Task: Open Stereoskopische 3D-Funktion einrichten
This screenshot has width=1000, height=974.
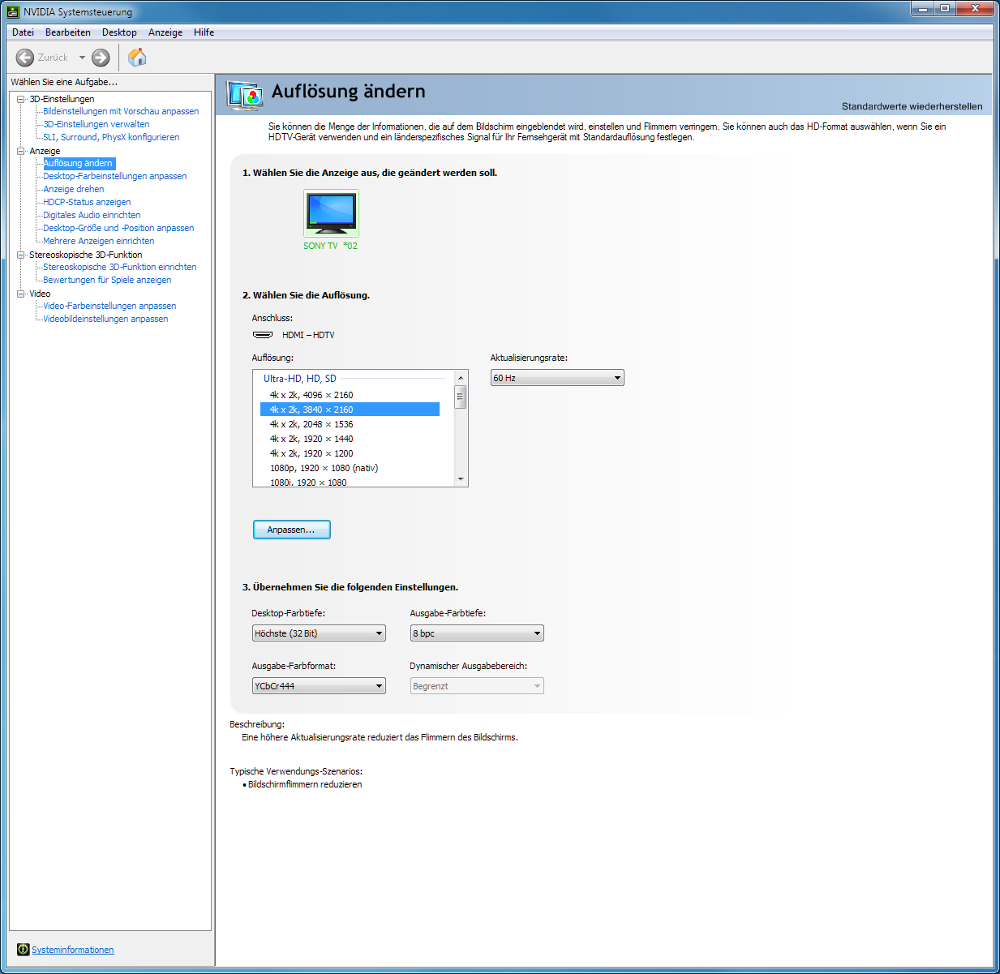Action: pyautogui.click(x=120, y=267)
